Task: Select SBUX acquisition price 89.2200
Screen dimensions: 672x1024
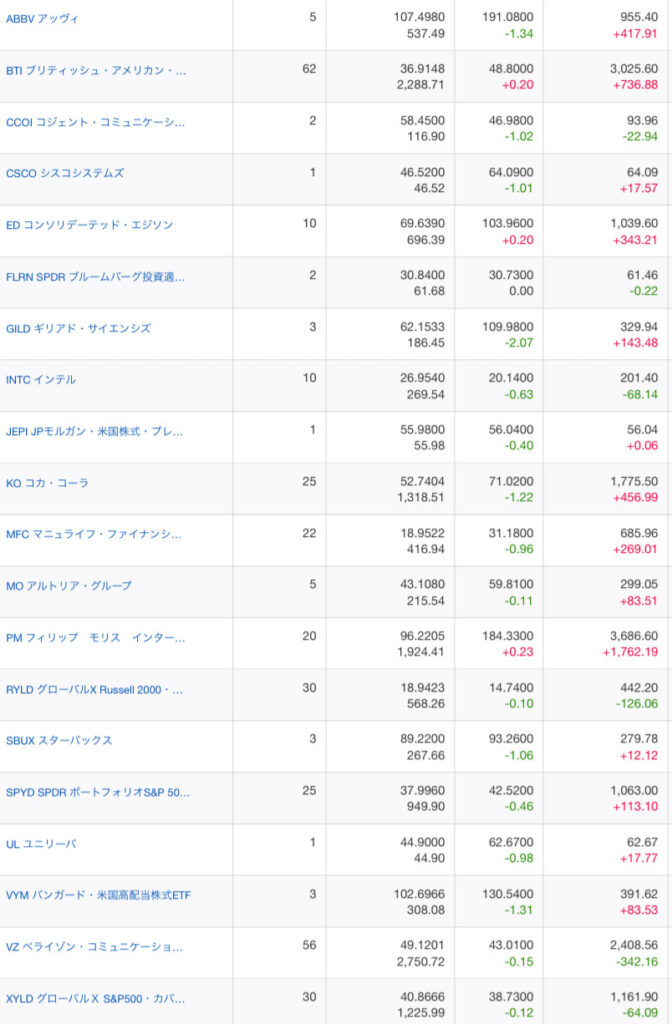Action: (x=422, y=739)
